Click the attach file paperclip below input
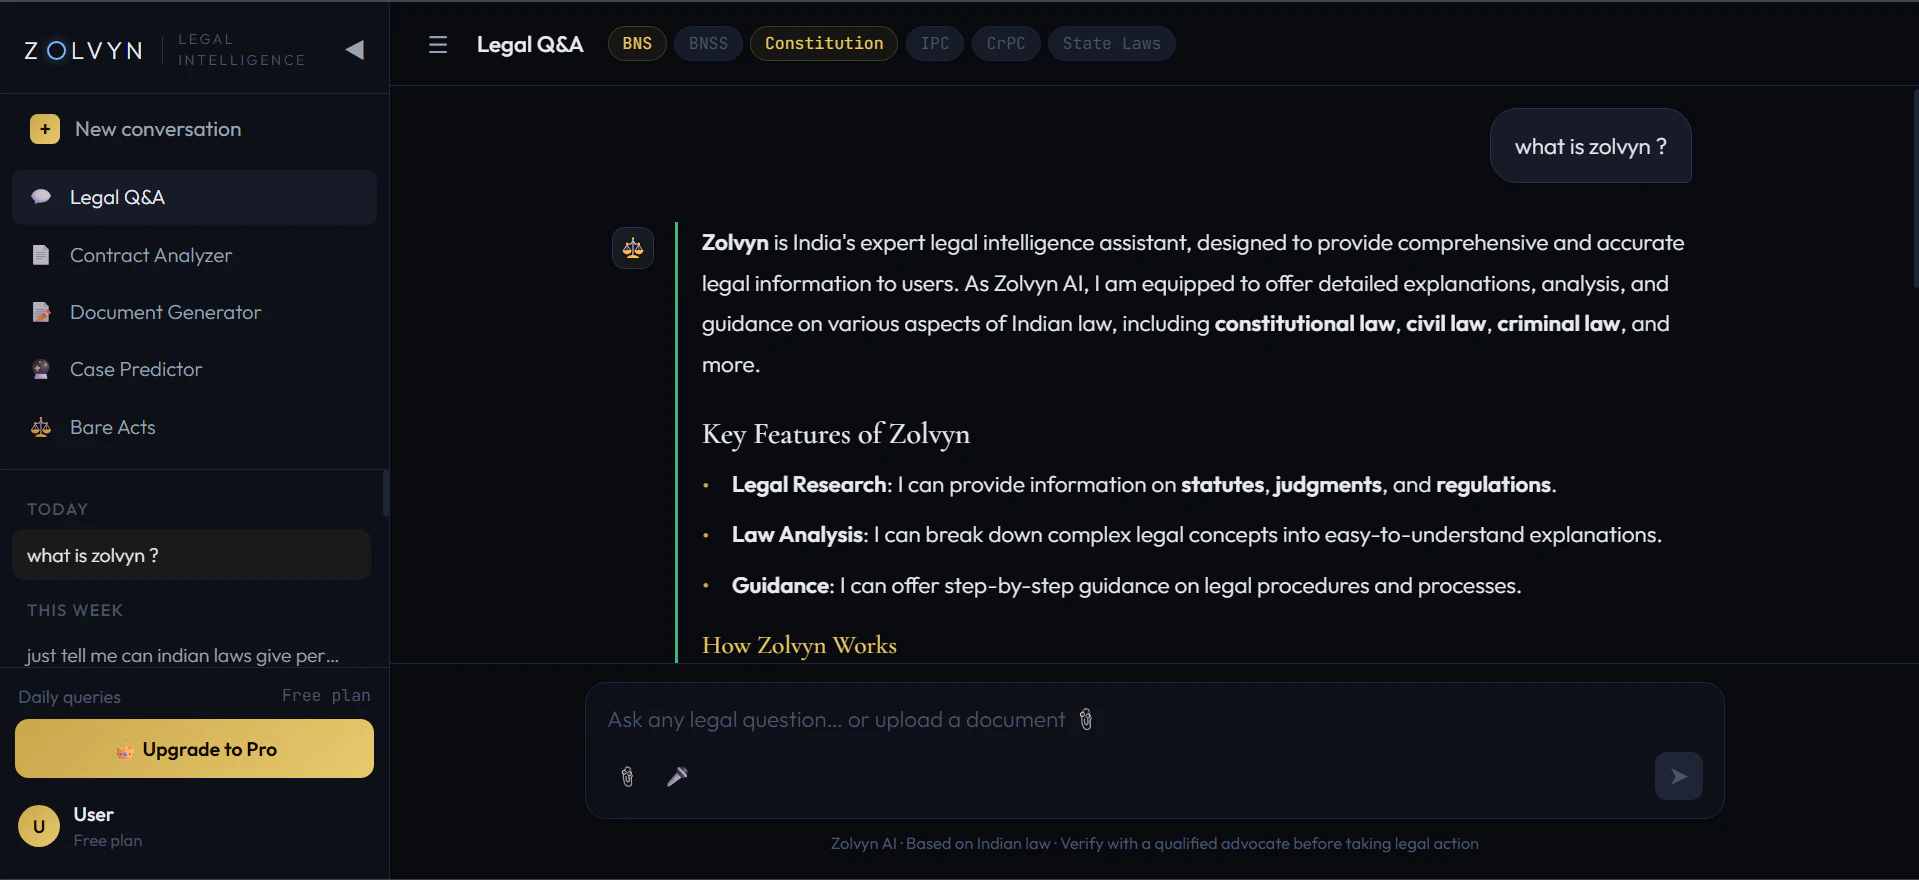Image resolution: width=1919 pixels, height=880 pixels. coord(627,777)
